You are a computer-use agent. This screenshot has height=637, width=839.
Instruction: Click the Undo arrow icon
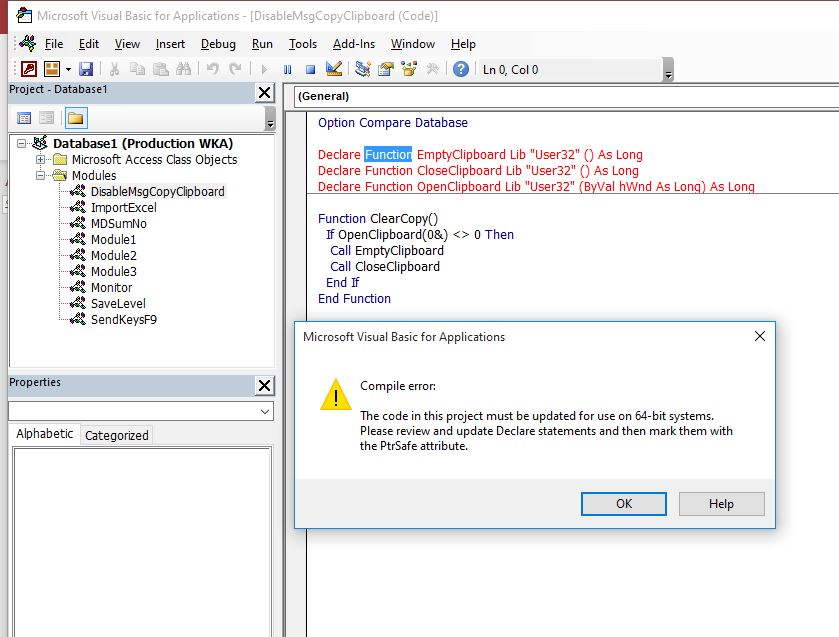pyautogui.click(x=212, y=69)
